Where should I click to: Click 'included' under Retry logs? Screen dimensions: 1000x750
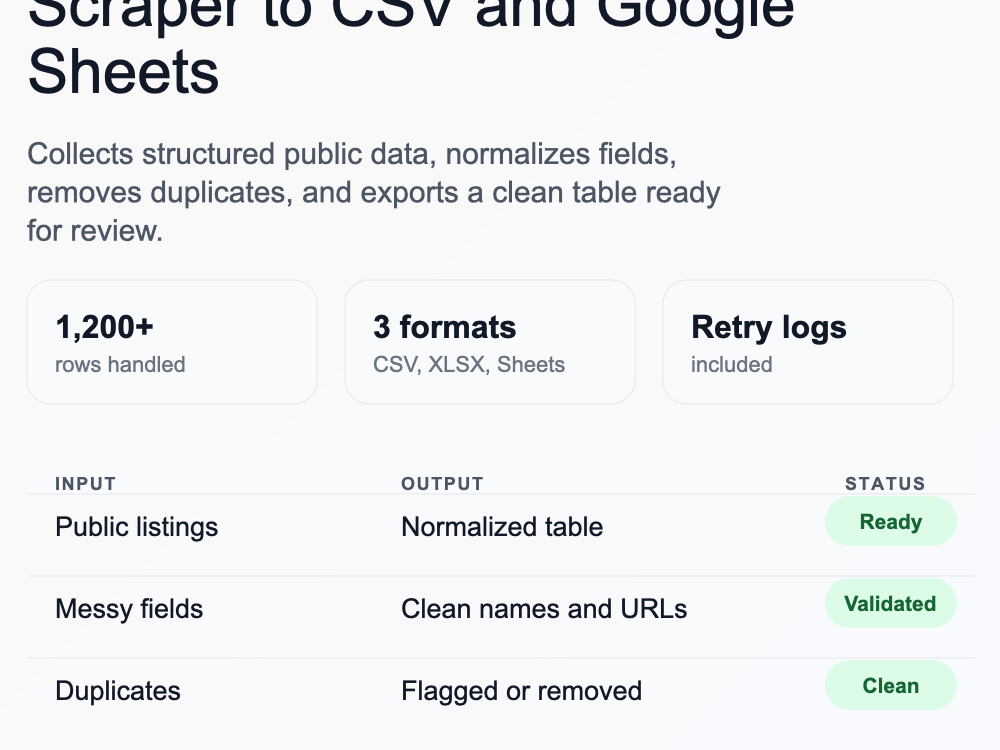pos(732,364)
